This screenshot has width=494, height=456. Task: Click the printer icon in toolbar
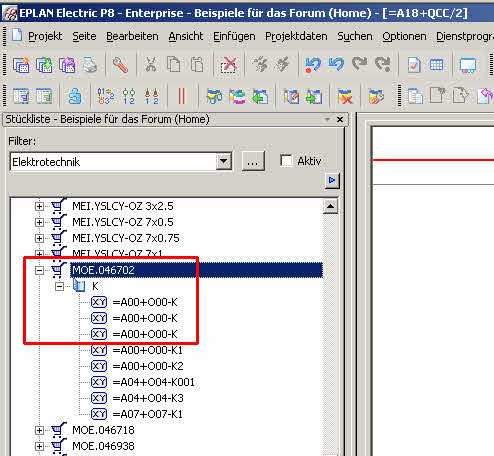click(90, 65)
